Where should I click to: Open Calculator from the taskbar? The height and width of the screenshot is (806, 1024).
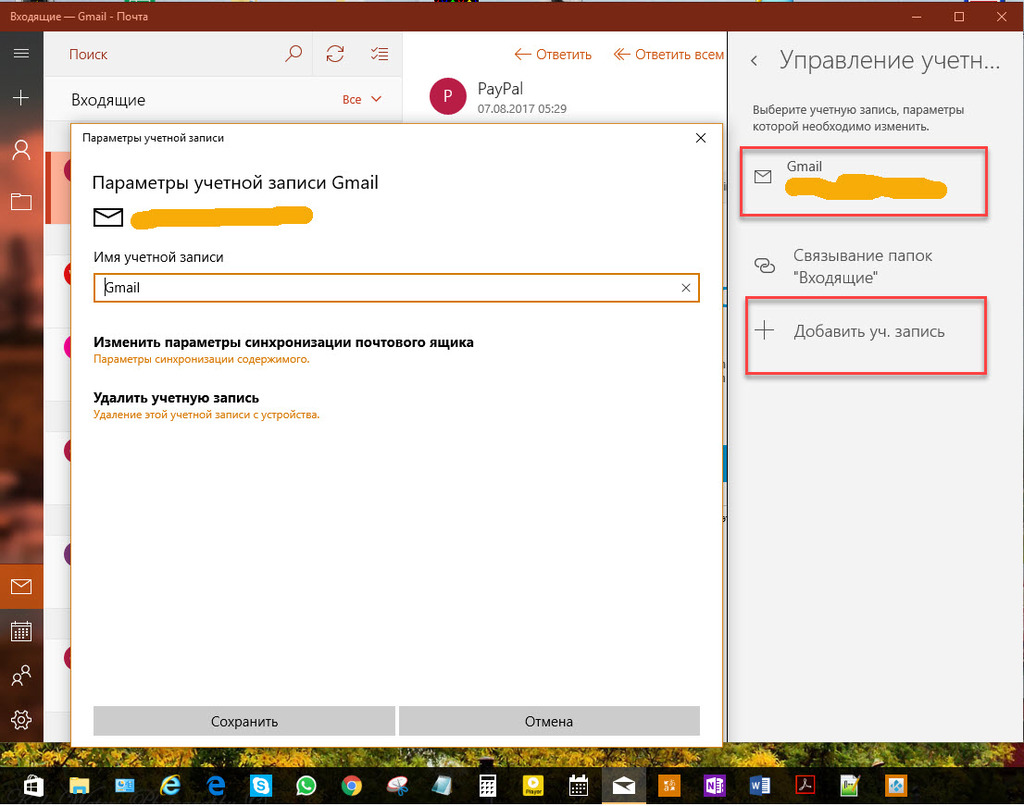click(487, 786)
